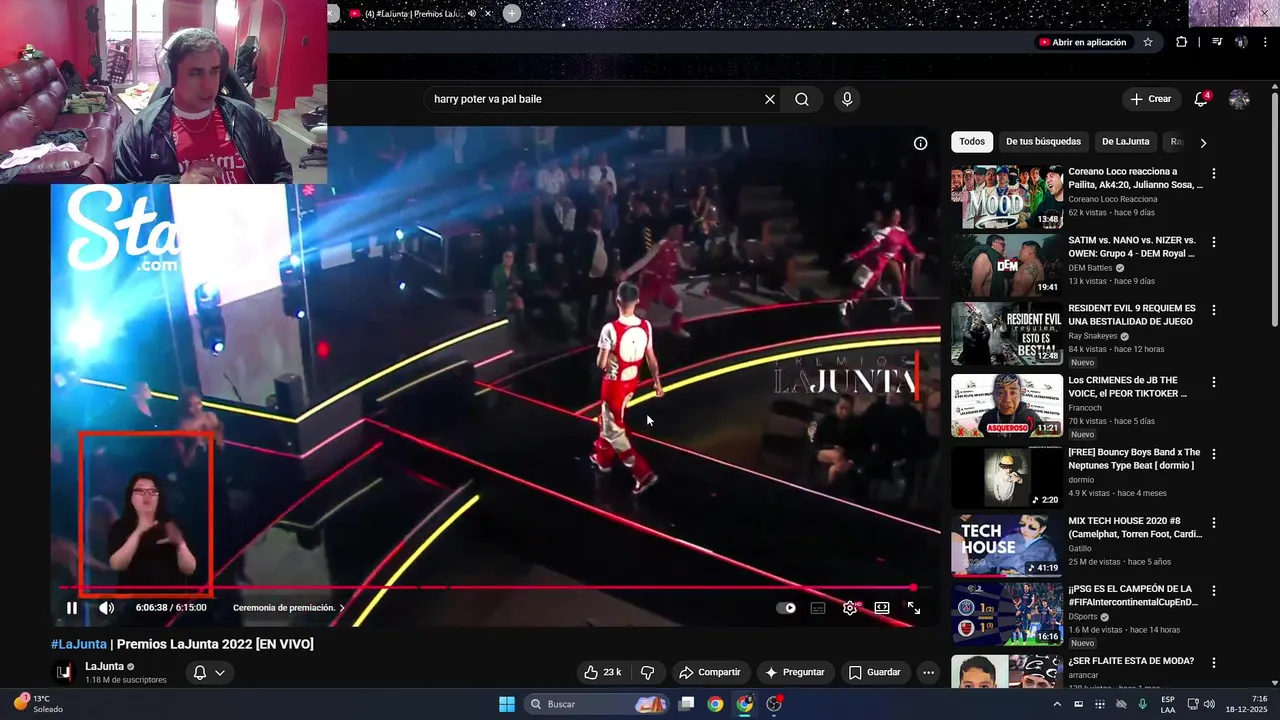Screen dimensions: 1280x720
Task: Open the LaJunta channel avatar
Action: [x=64, y=672]
